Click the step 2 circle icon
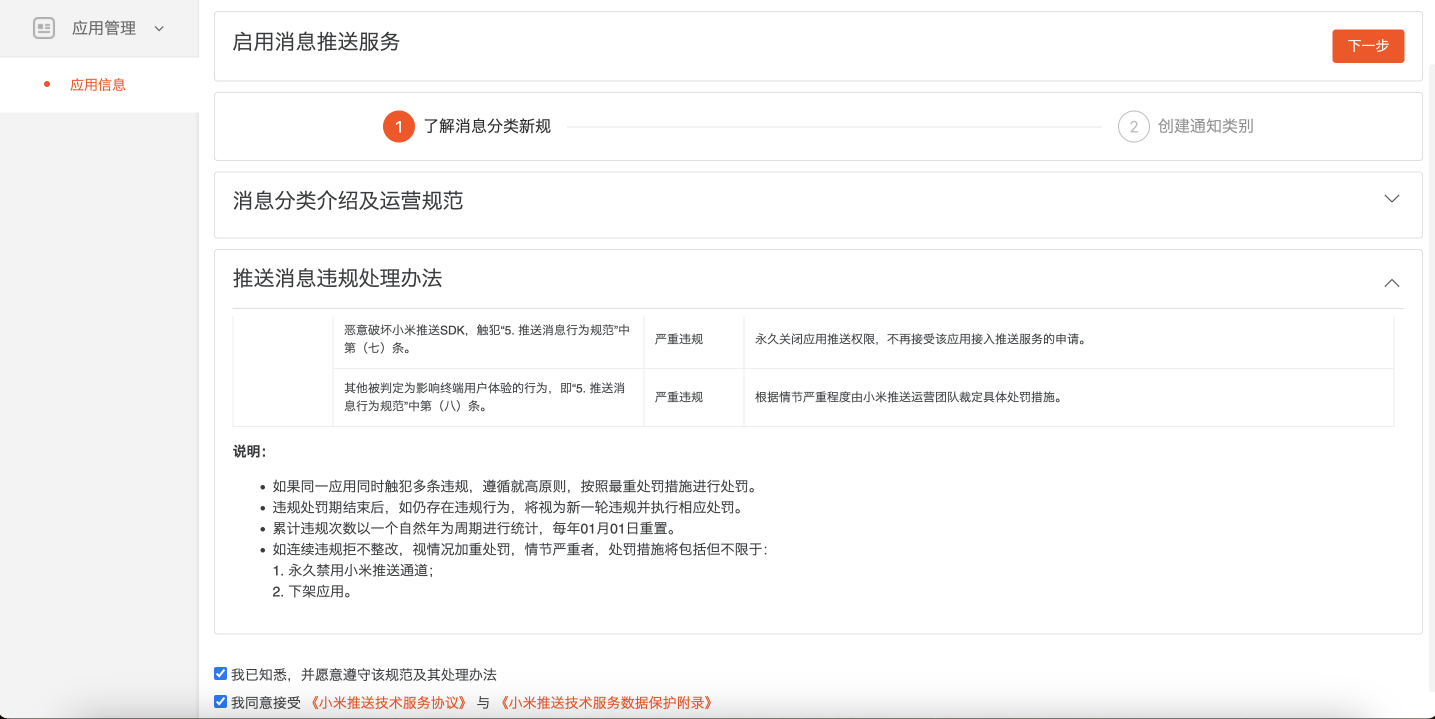This screenshot has width=1435, height=719. (x=1133, y=127)
